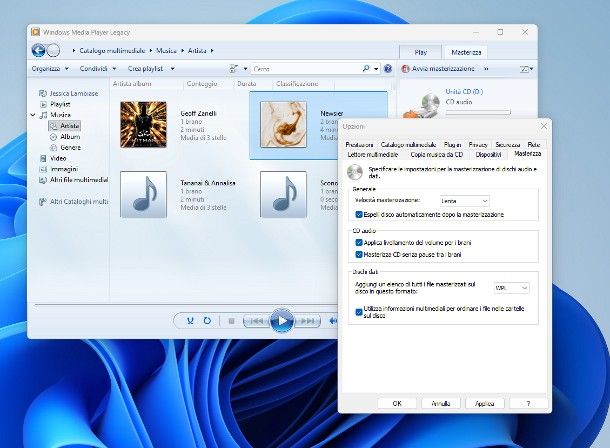610x448 pixels.
Task: Toggle Masterizza CD senza pause checkbox
Action: click(x=359, y=254)
